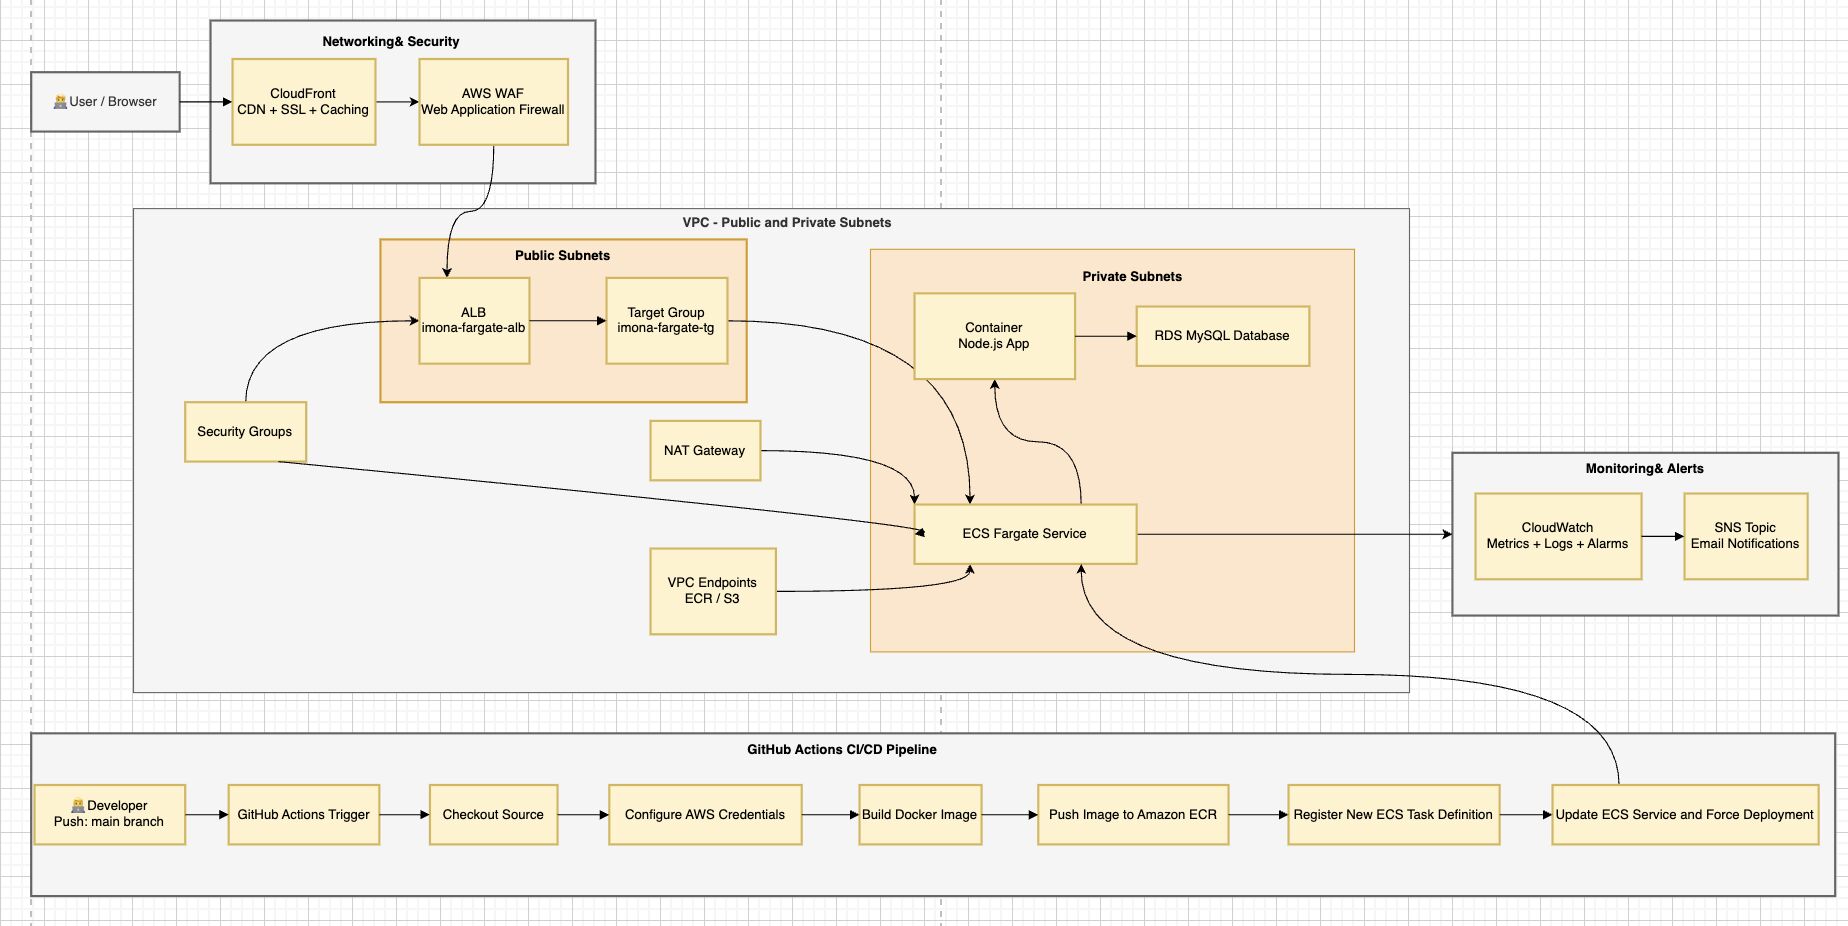Select the Update ECS Service and Force Deployment step

click(x=1684, y=814)
